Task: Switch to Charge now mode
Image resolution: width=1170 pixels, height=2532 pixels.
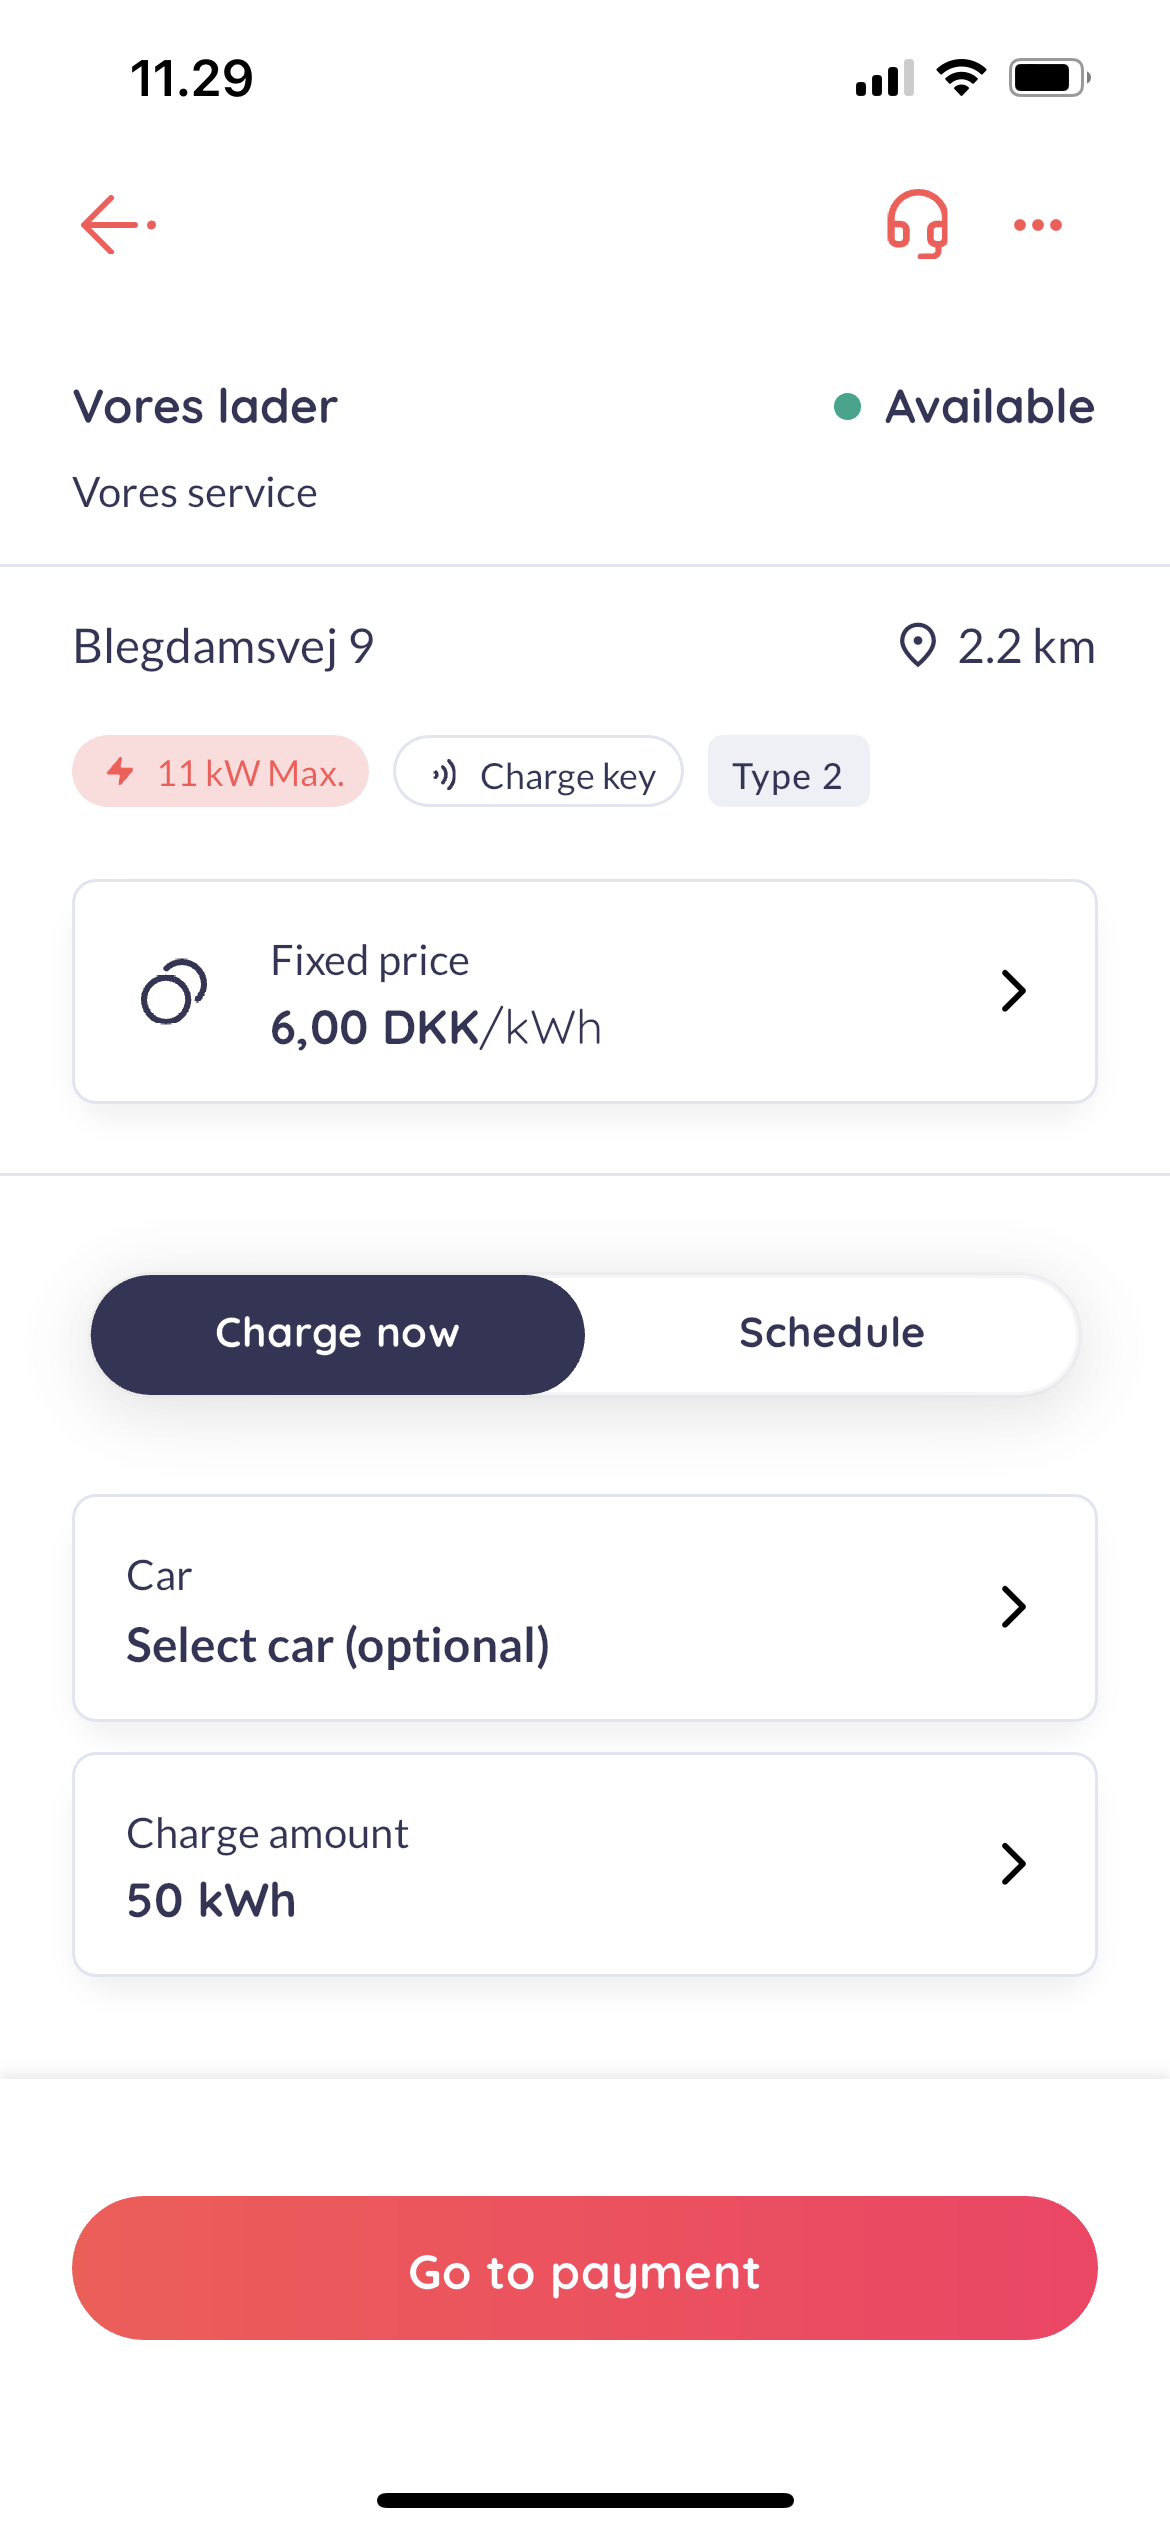Action: point(338,1334)
